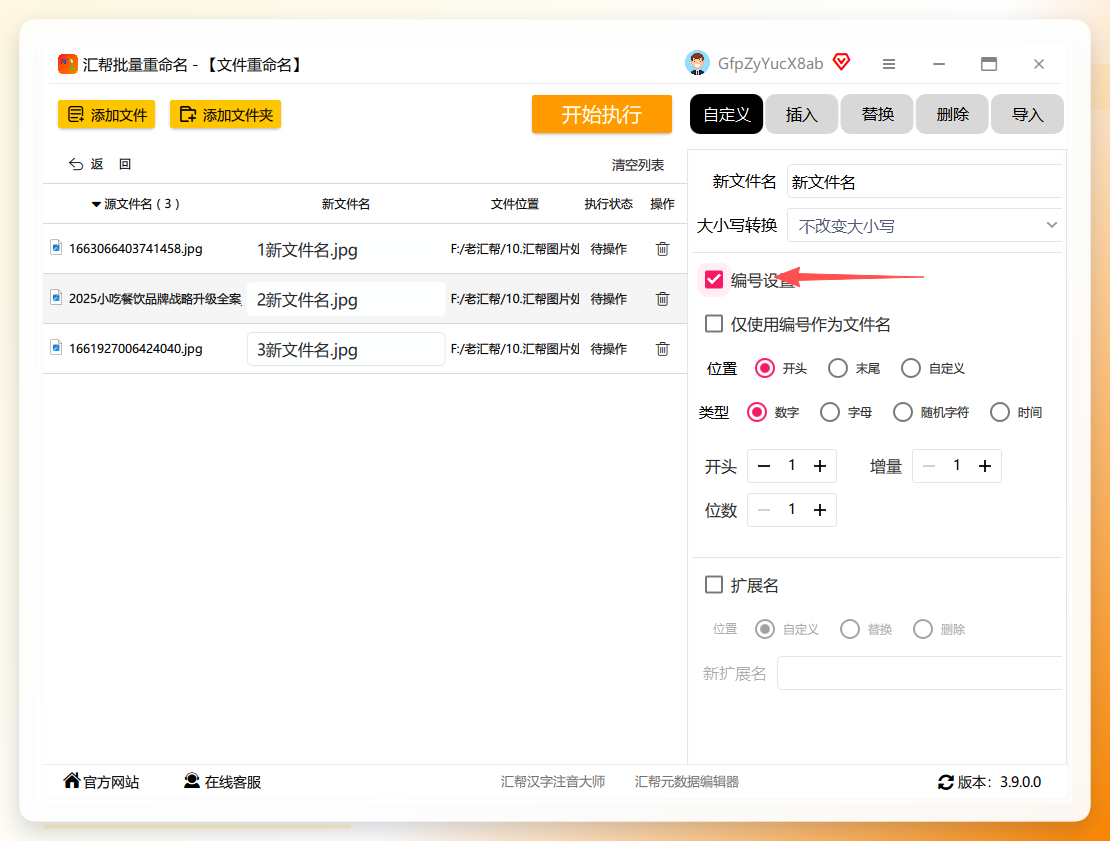Click the 在线客服 support headset icon
The width and height of the screenshot is (1110, 841).
pyautogui.click(x=191, y=781)
